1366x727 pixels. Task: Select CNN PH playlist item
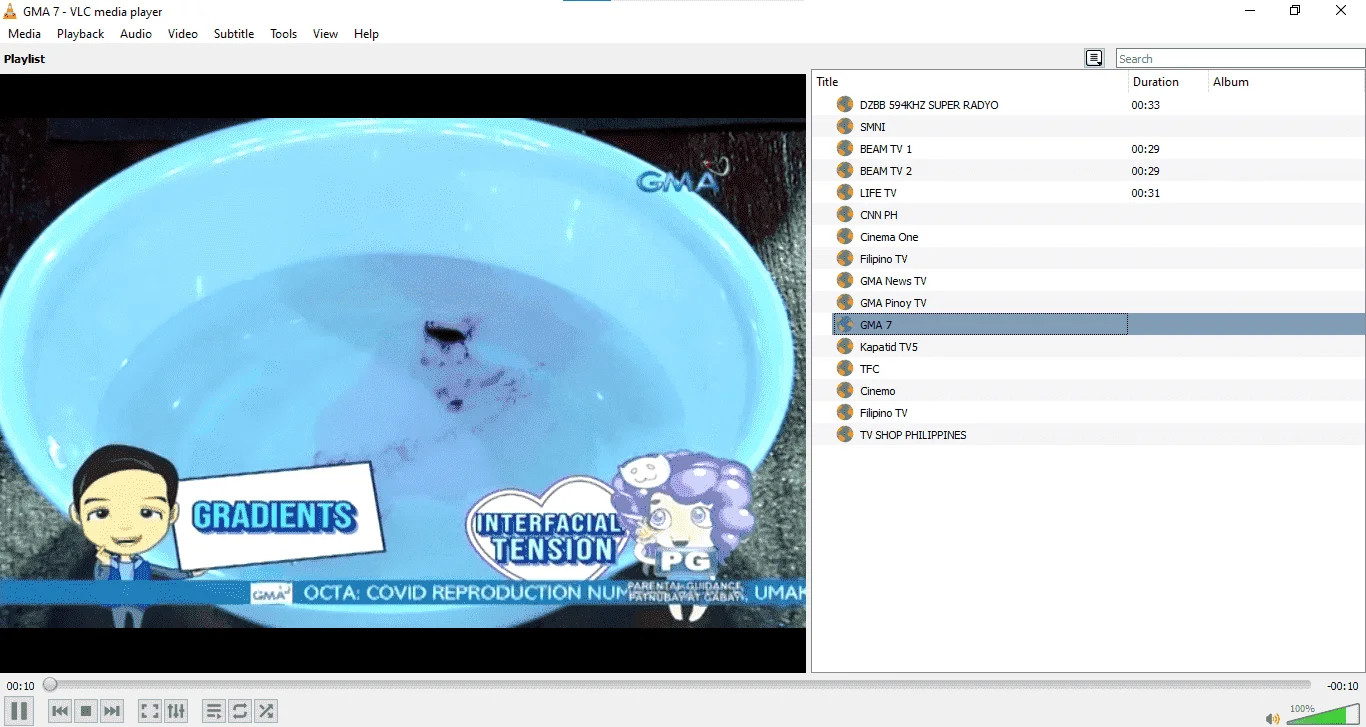coord(879,215)
